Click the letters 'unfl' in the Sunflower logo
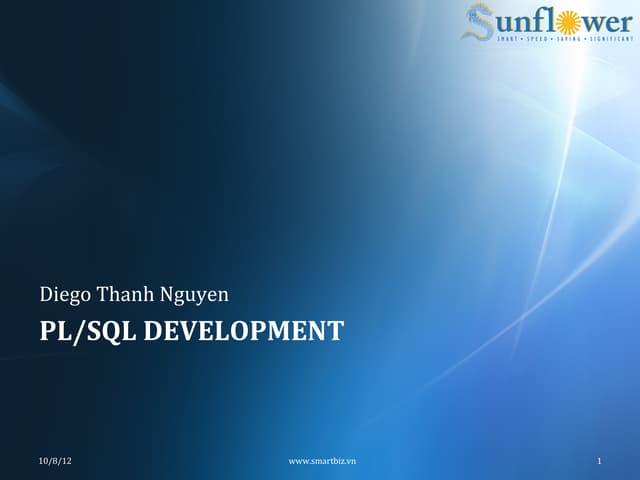This screenshot has width=640, height=480. coord(527,22)
